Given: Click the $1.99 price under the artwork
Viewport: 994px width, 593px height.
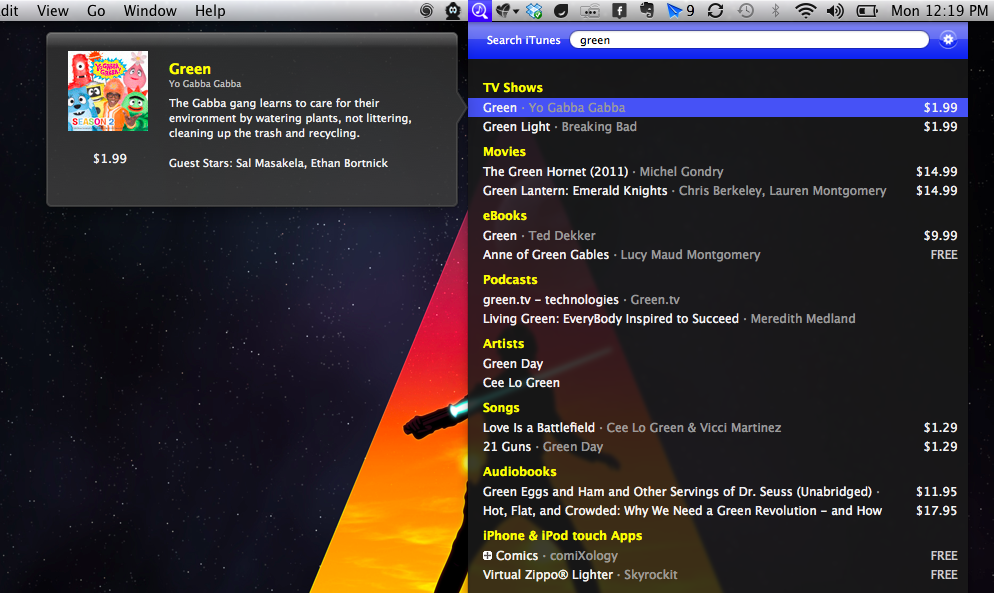Looking at the screenshot, I should click(x=110, y=158).
